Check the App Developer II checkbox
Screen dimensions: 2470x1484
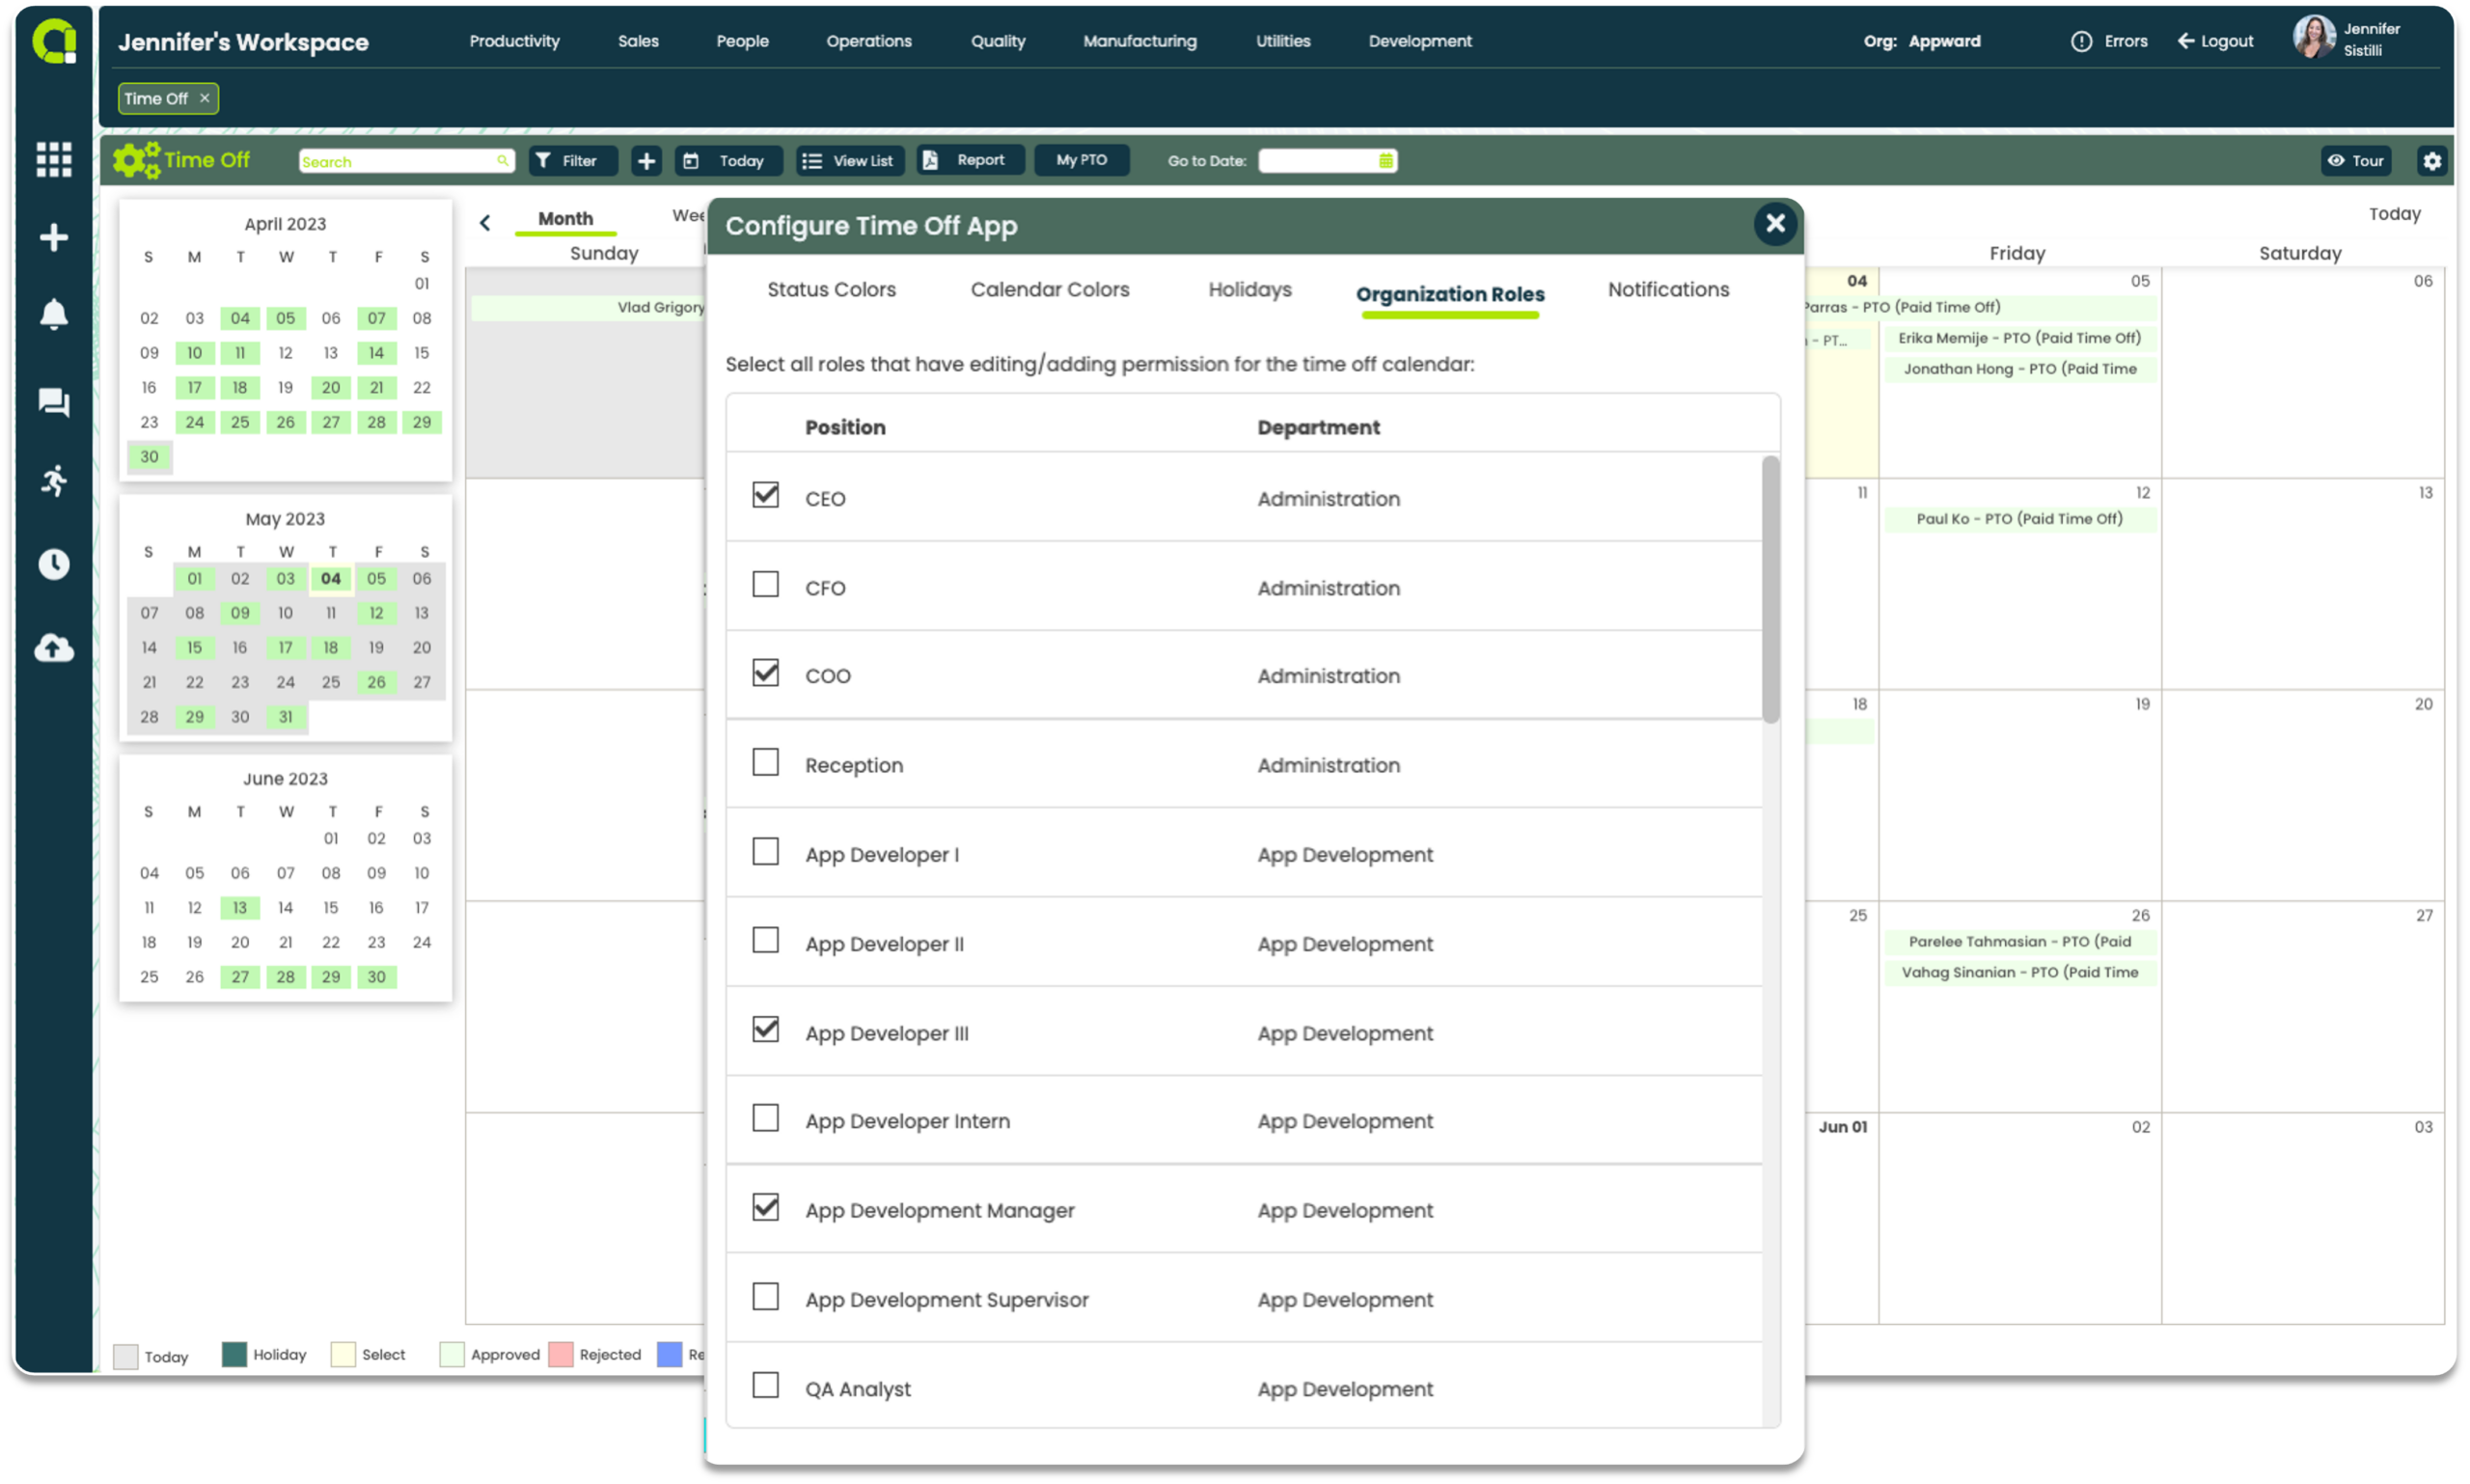click(x=766, y=940)
